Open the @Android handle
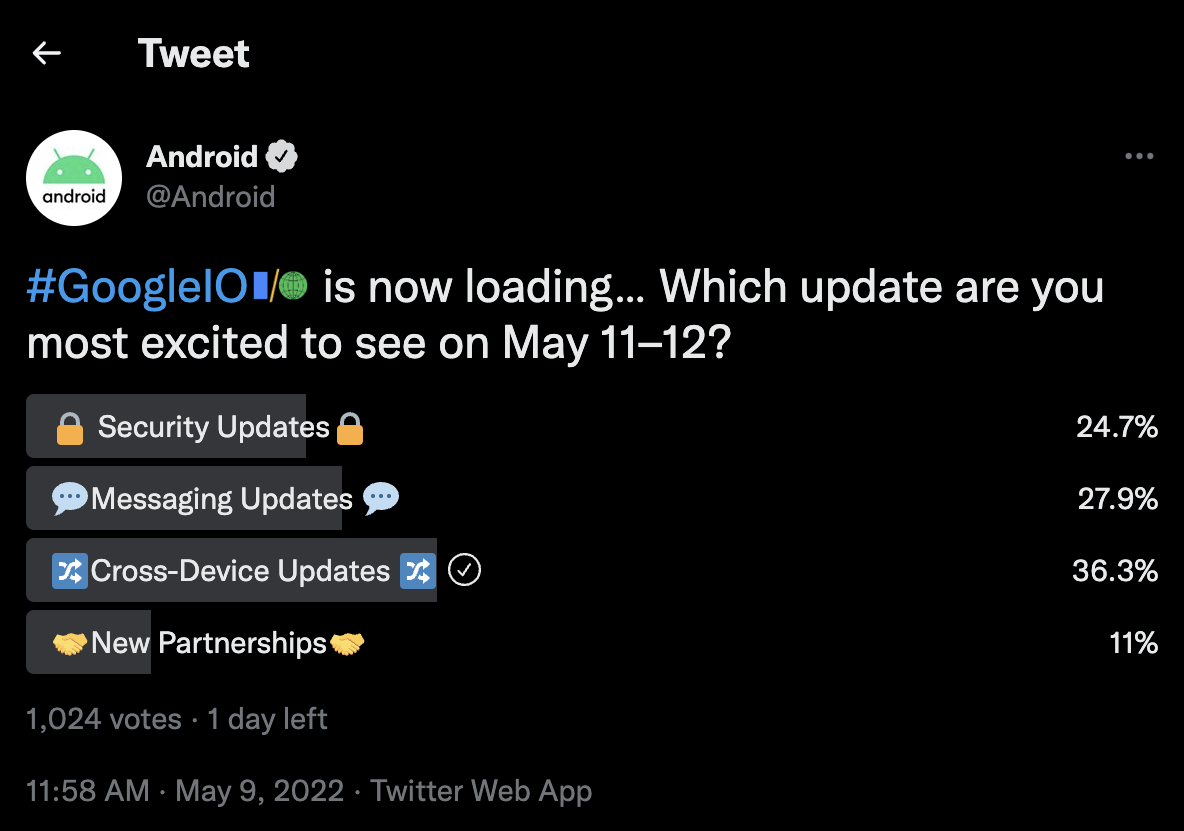This screenshot has width=1184, height=831. coord(210,196)
